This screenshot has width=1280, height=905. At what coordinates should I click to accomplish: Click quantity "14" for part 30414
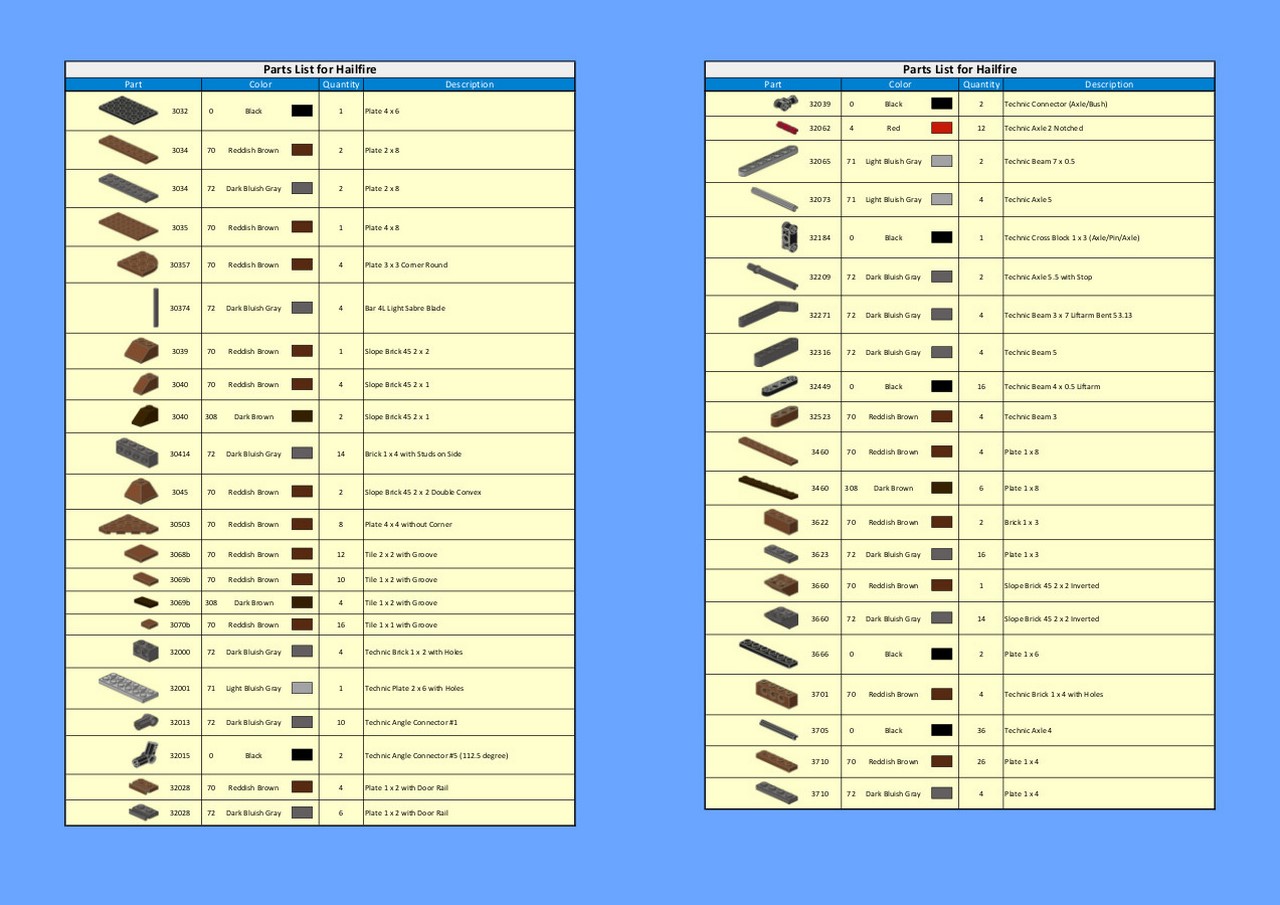pos(341,454)
